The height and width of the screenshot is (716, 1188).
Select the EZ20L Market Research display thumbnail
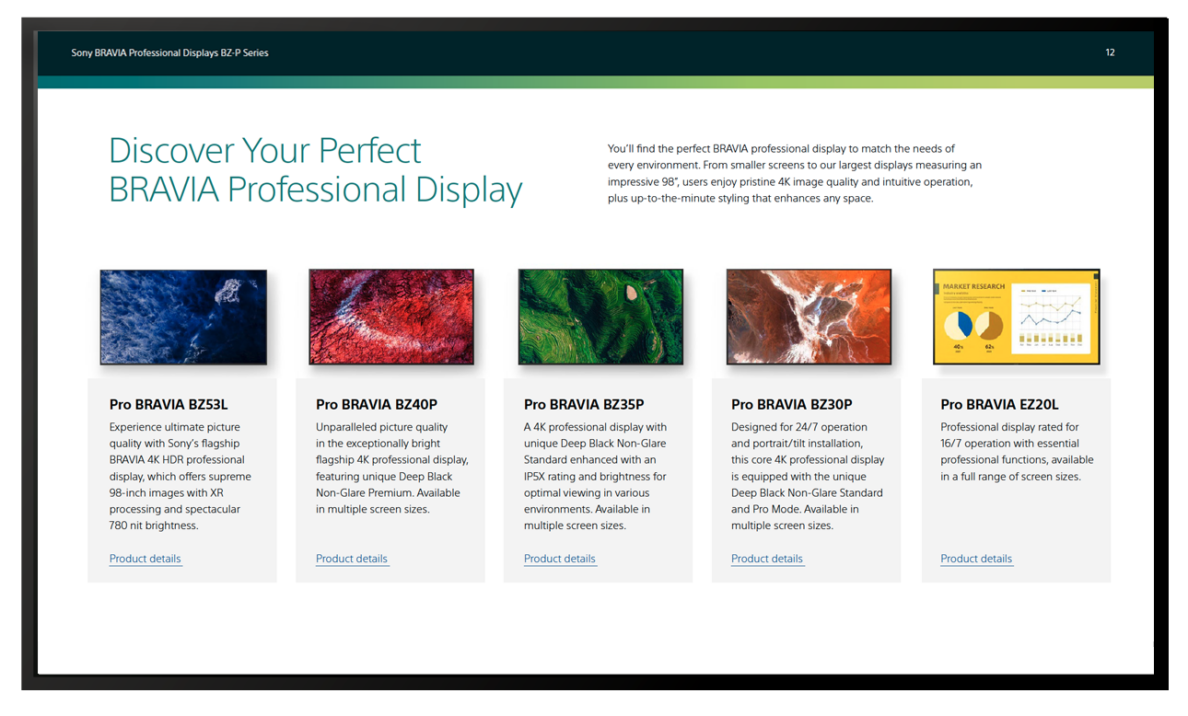click(x=1015, y=315)
